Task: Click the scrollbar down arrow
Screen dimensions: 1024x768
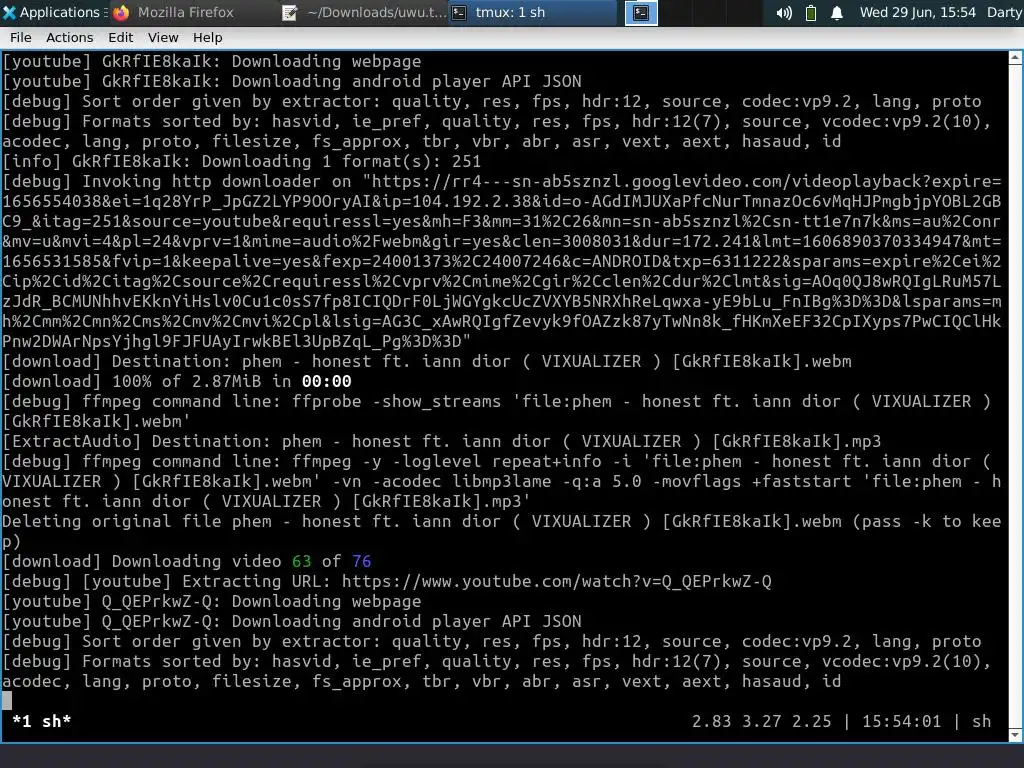Action: pyautogui.click(x=1016, y=735)
